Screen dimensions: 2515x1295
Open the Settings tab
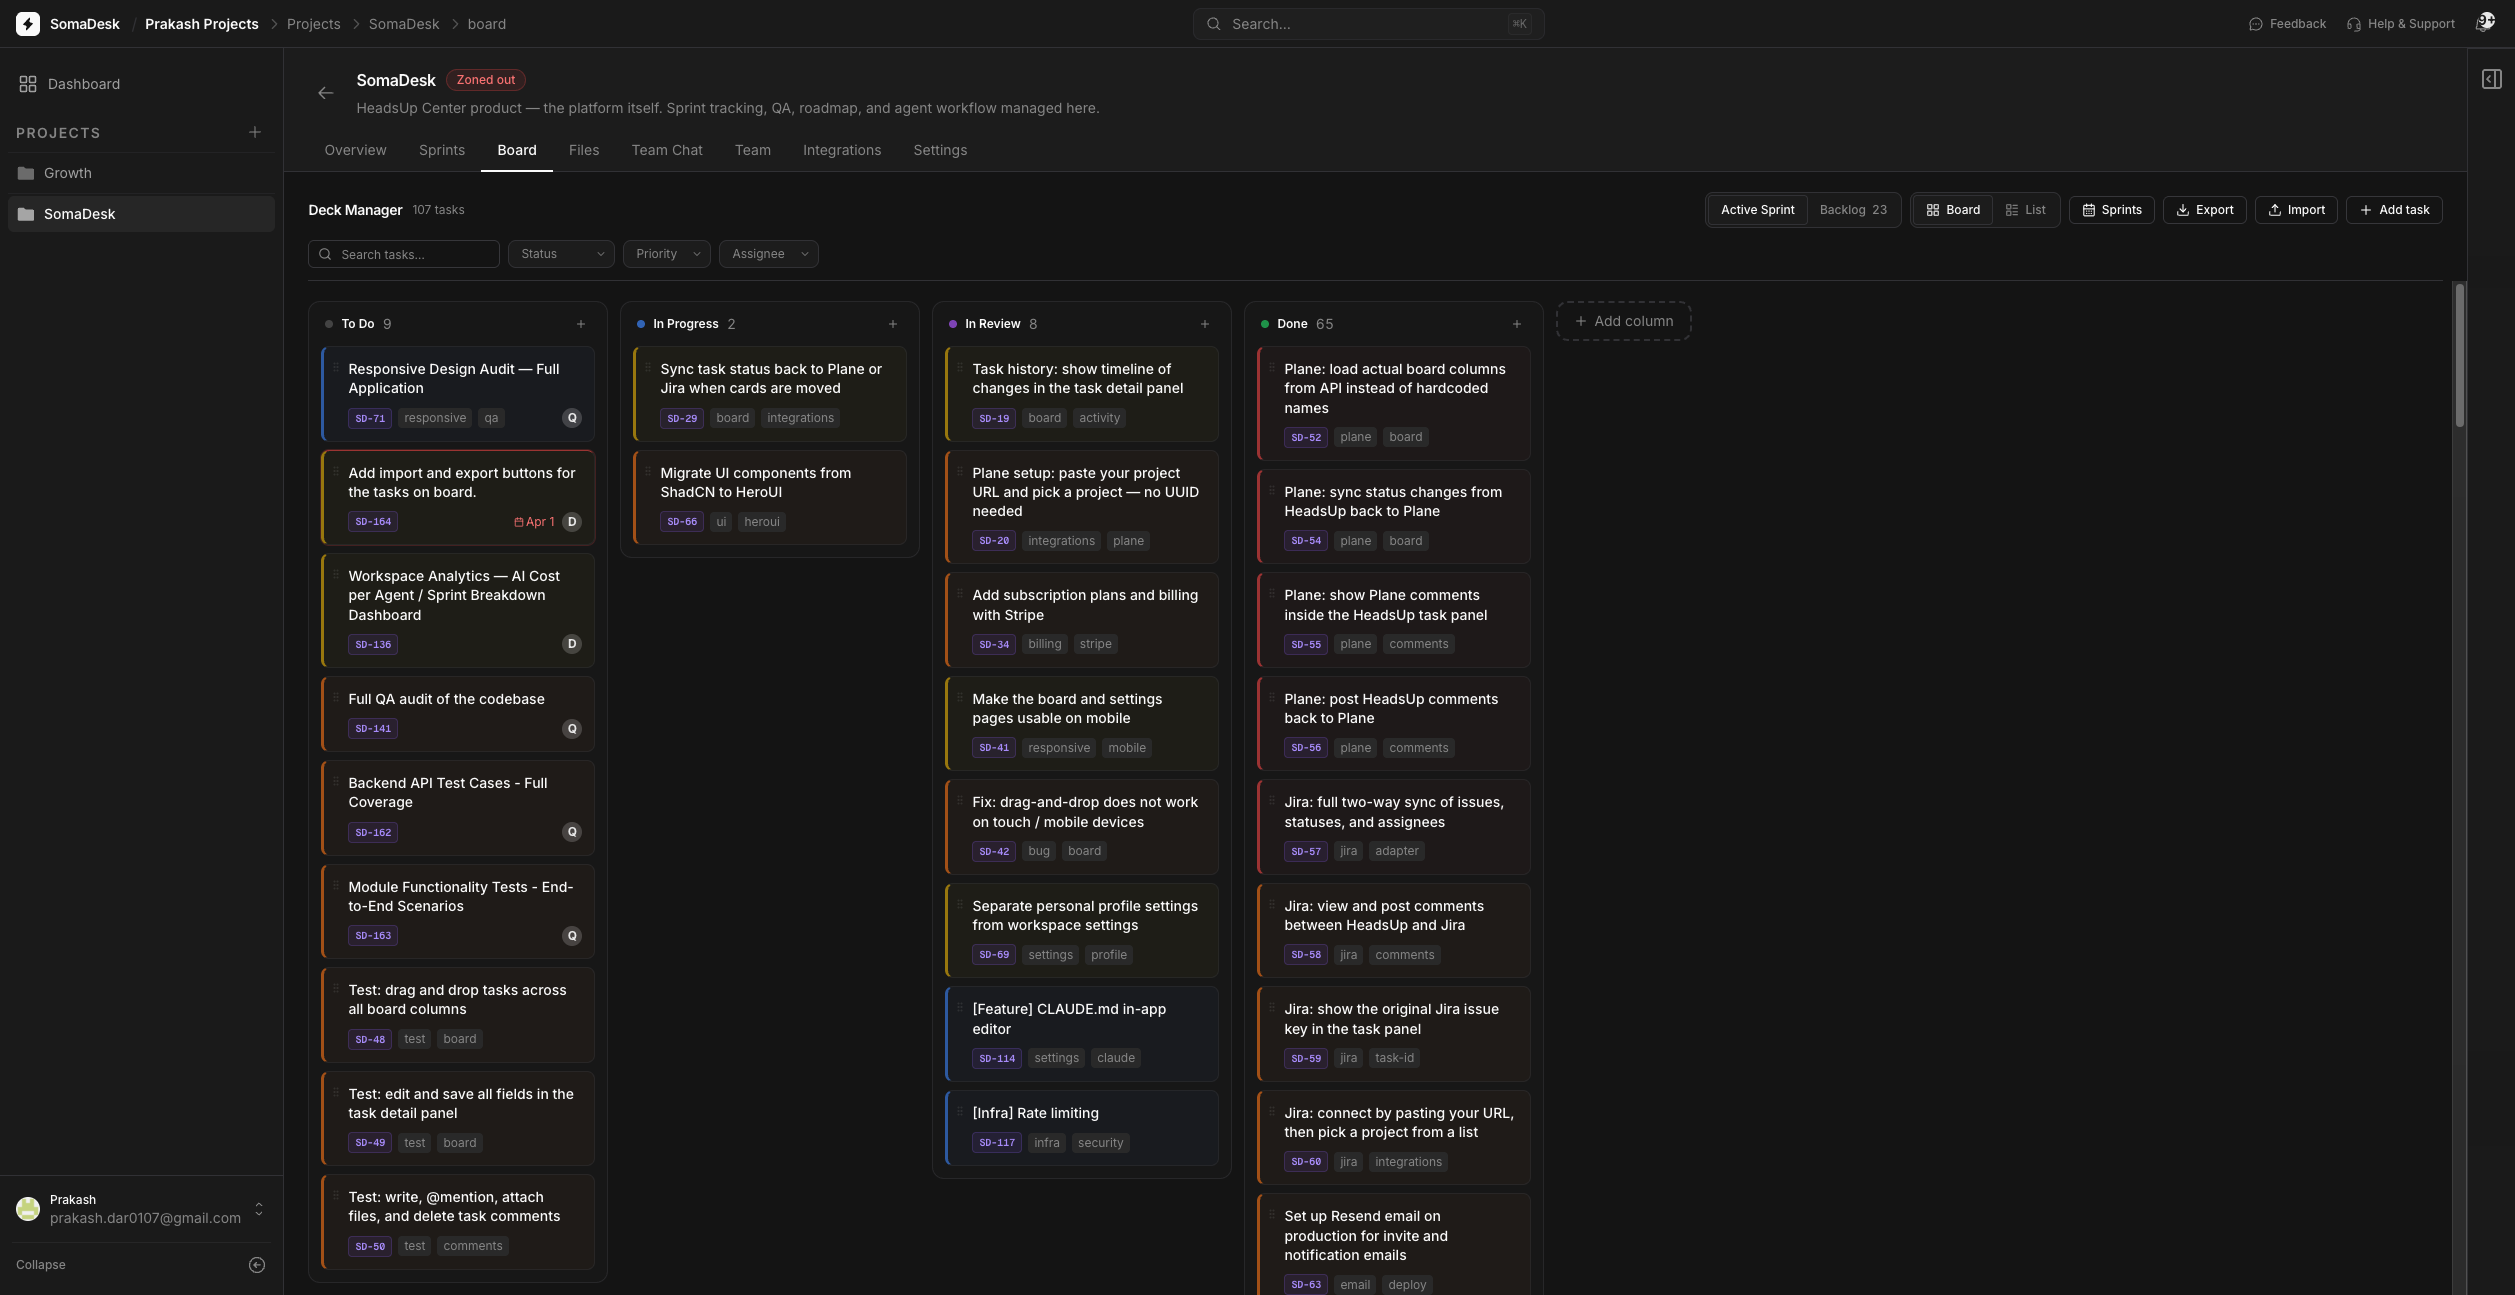940,150
